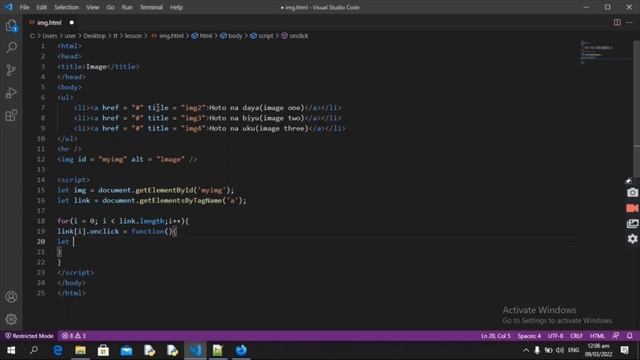Open the Explorer view in activity bar
Image resolution: width=640 pixels, height=360 pixels.
click(x=11, y=26)
